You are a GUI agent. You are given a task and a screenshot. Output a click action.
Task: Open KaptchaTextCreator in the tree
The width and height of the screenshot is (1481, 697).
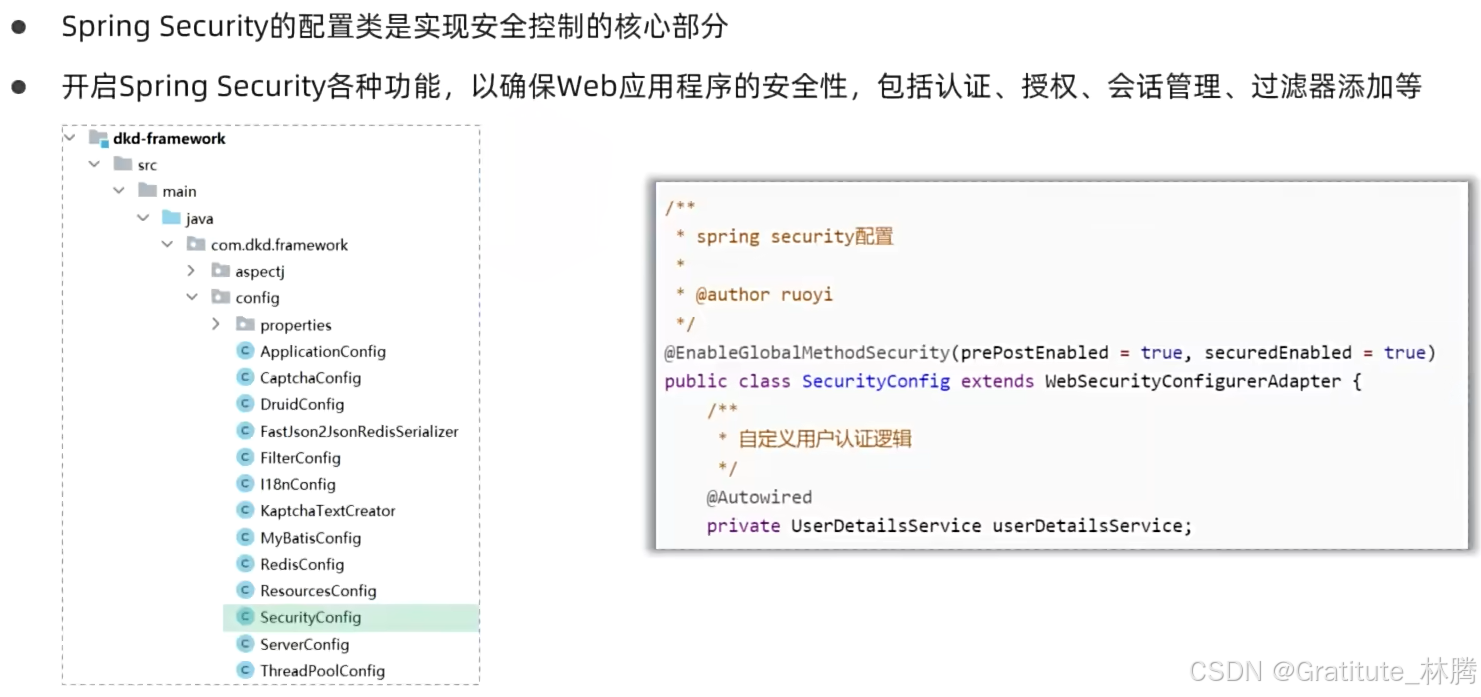pyautogui.click(x=327, y=511)
